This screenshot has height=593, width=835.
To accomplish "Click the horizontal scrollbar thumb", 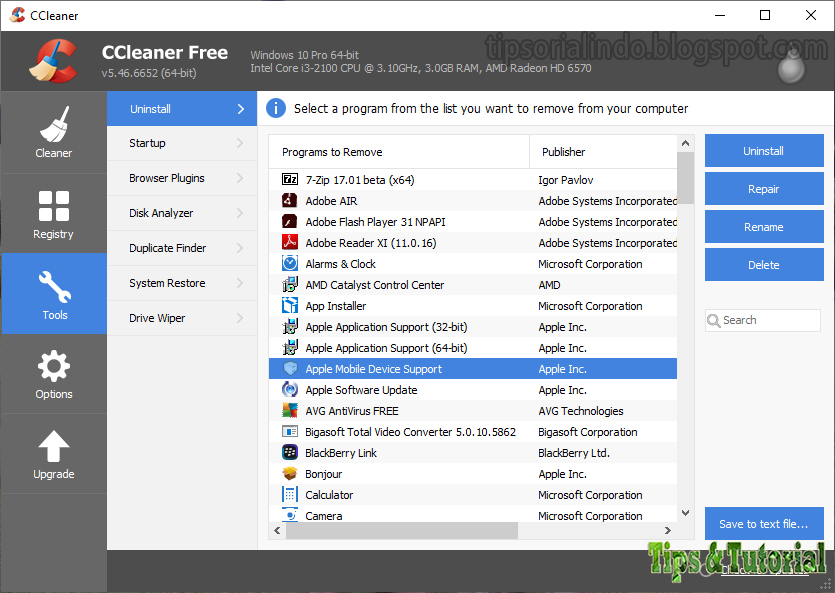I will (x=402, y=530).
